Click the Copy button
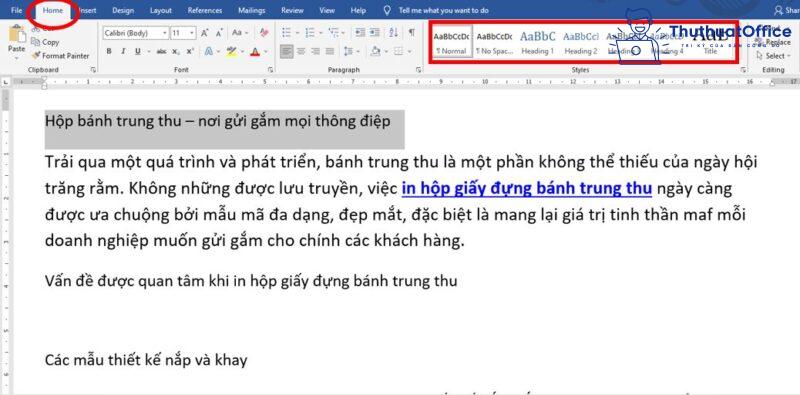Image resolution: width=800 pixels, height=395 pixels. [45, 42]
